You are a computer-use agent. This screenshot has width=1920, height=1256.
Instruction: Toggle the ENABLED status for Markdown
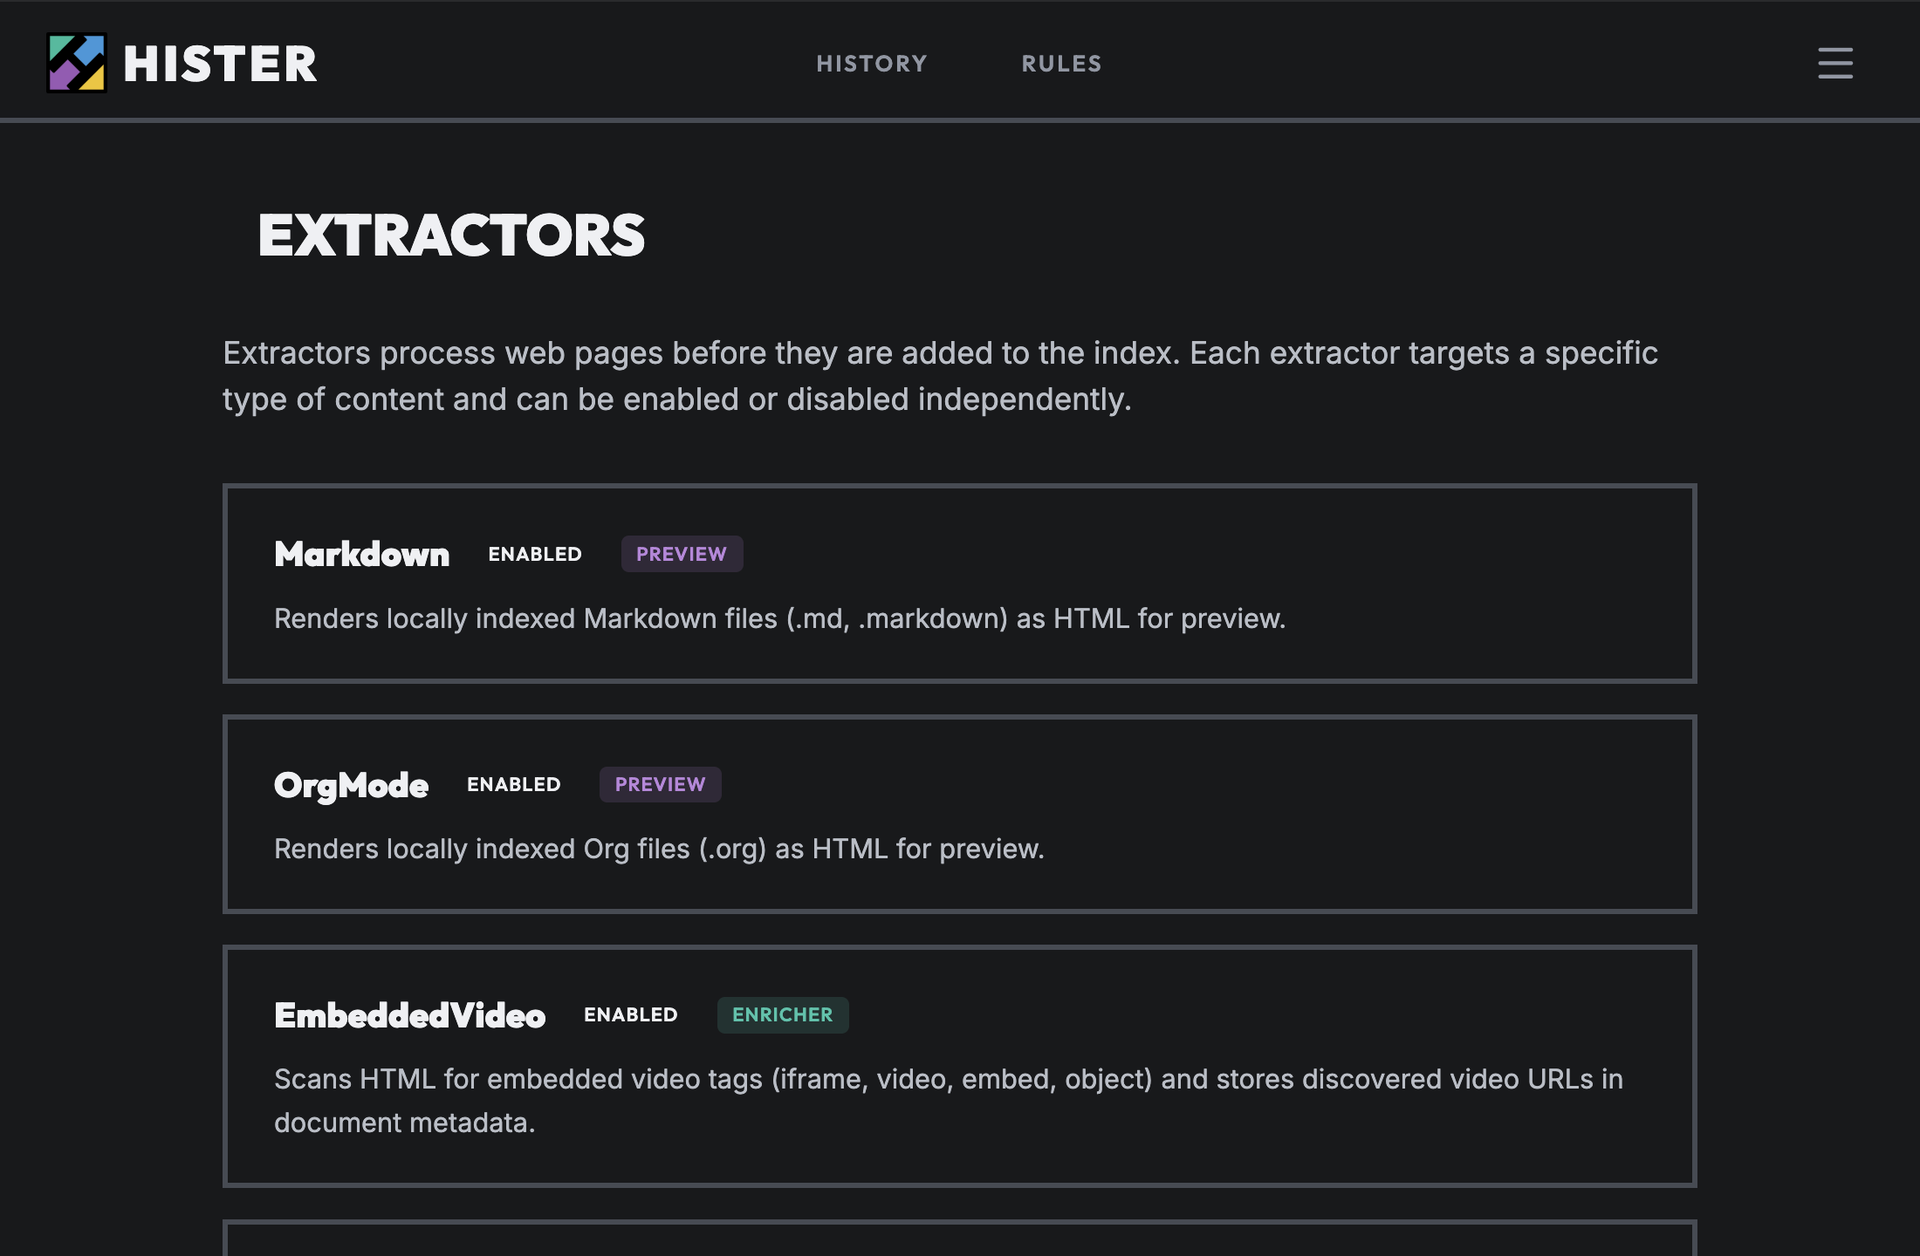(x=535, y=554)
